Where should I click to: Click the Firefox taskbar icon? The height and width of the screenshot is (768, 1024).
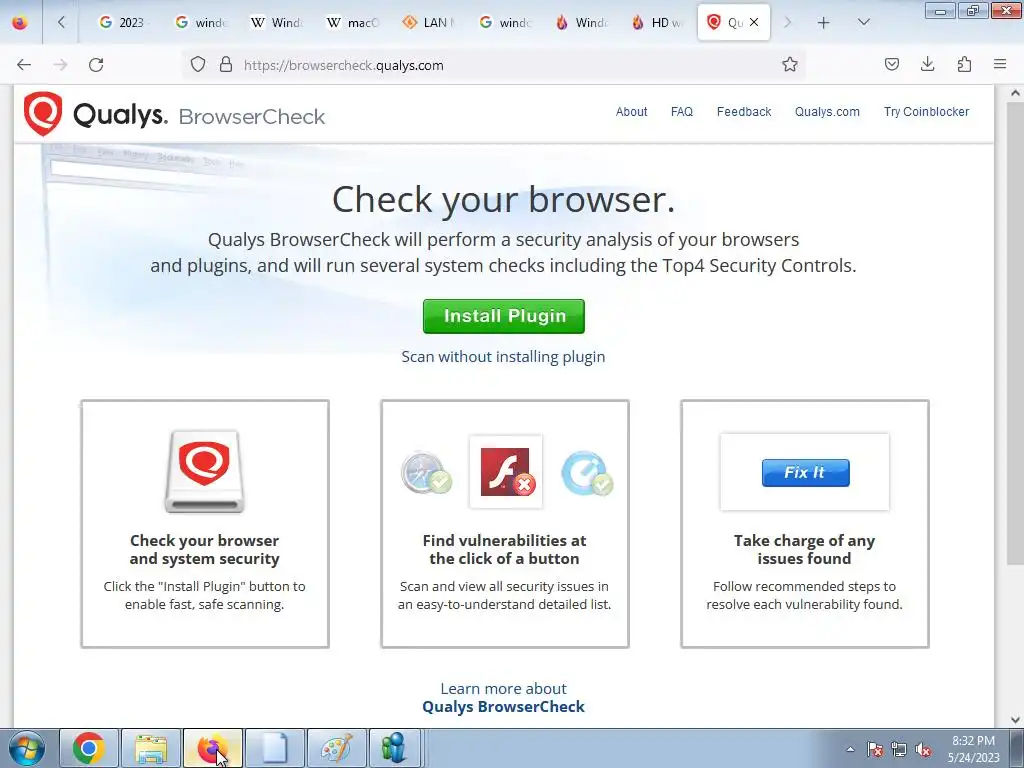click(x=213, y=748)
